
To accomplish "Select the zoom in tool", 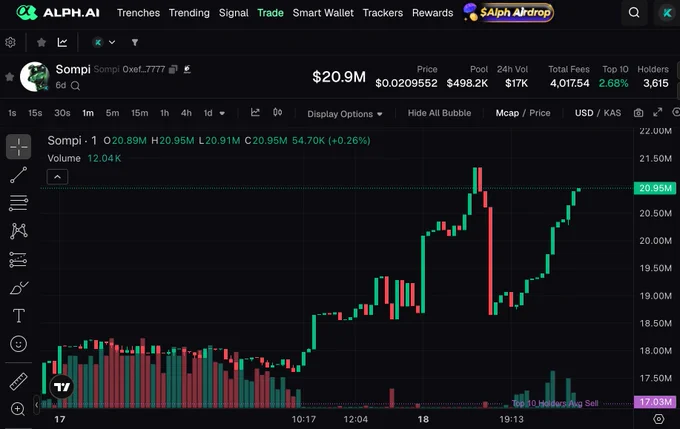I will click(18, 409).
